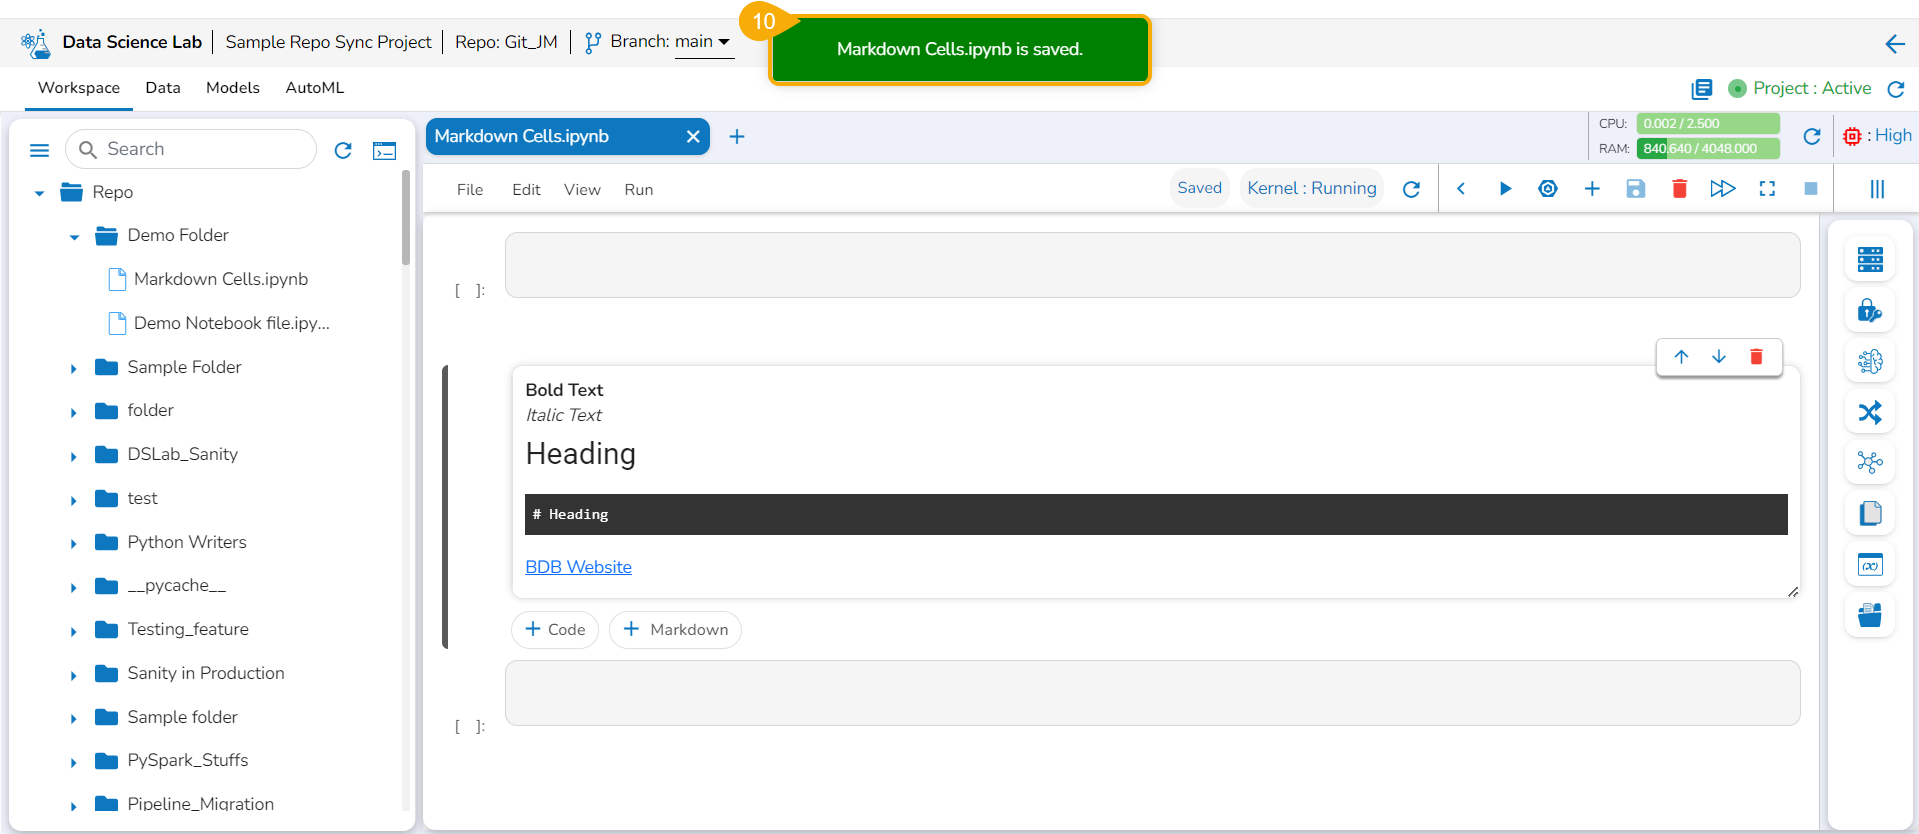
Task: Run the current notebook cell
Action: click(x=1505, y=189)
